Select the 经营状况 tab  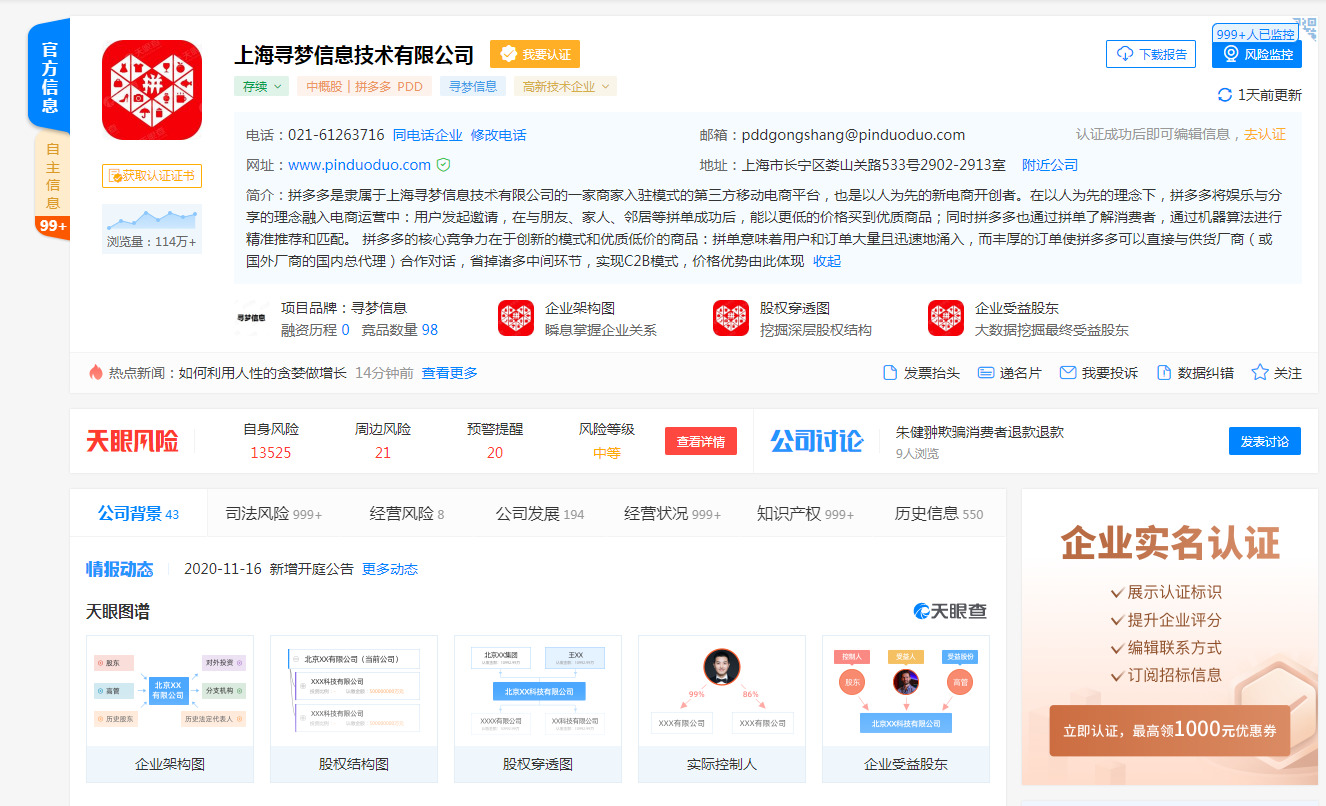(673, 514)
